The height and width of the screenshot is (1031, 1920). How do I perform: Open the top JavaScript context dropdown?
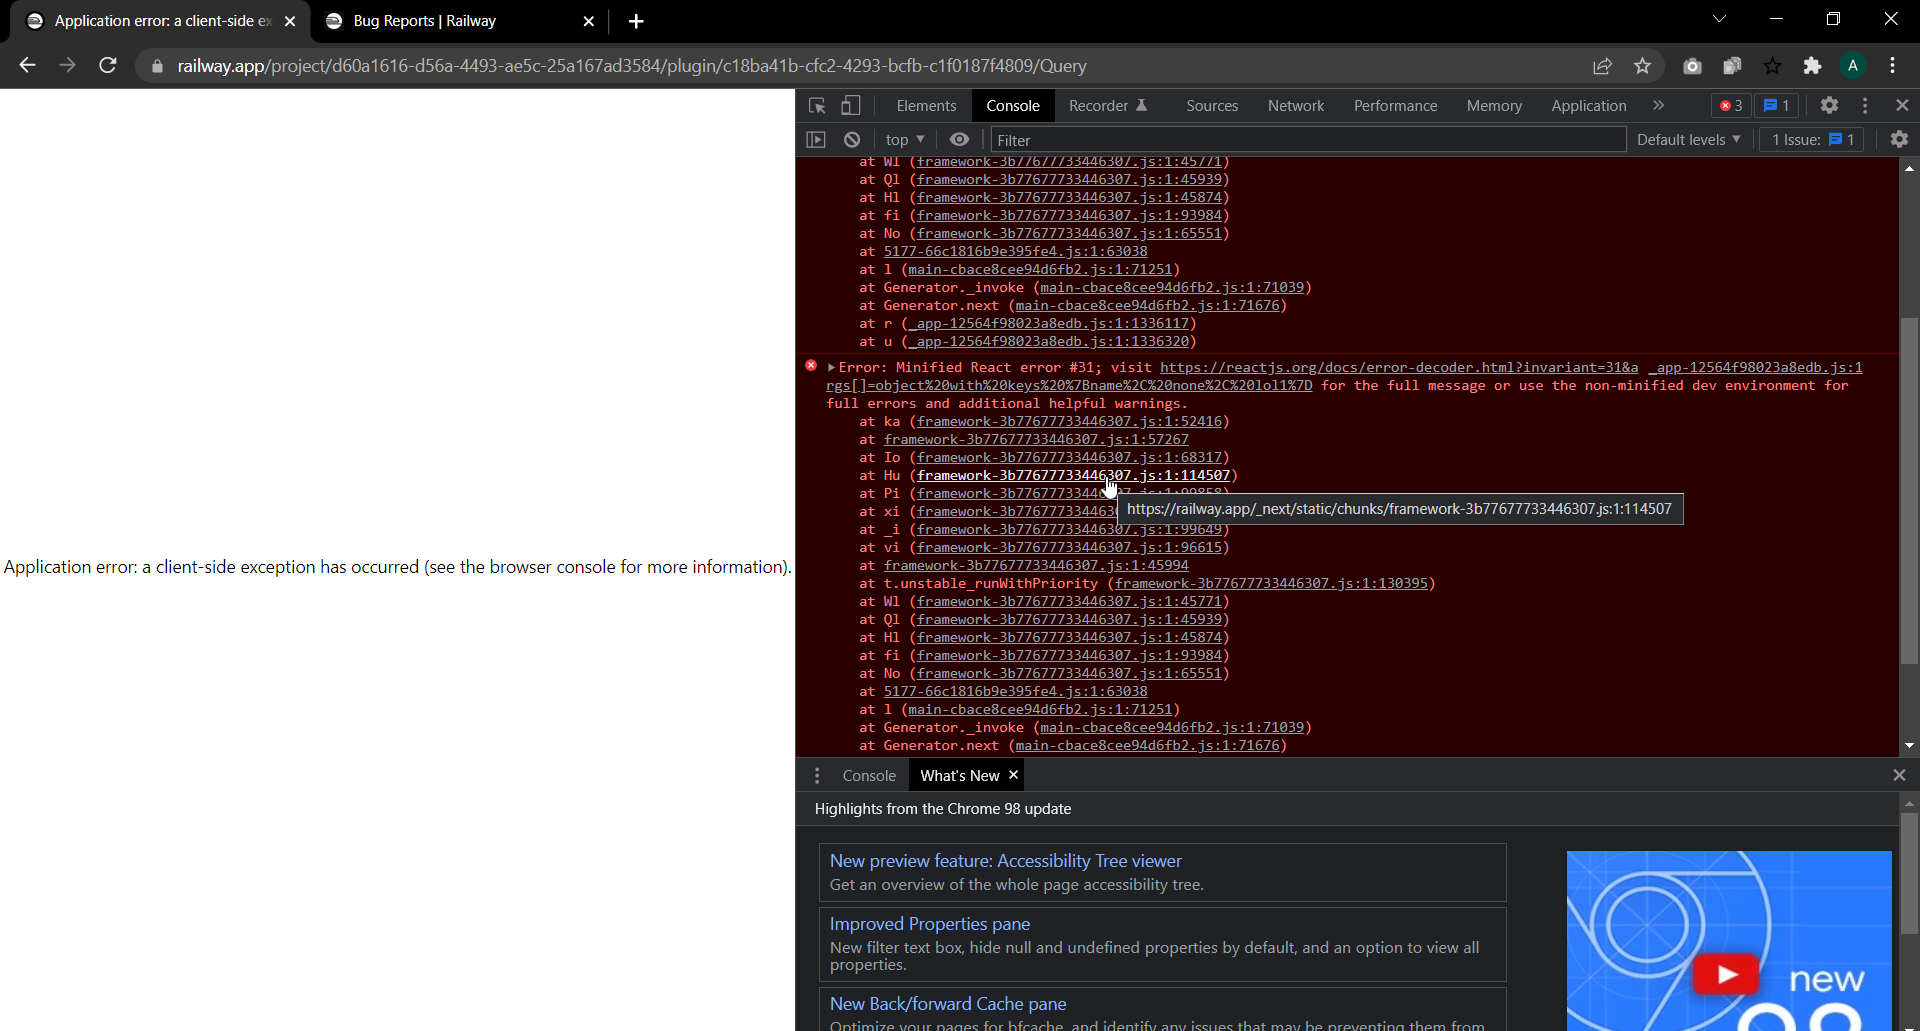(x=905, y=140)
